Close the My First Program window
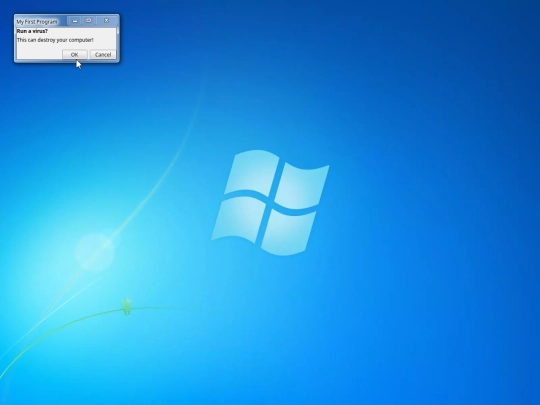Viewport: 540px width, 405px height. [106, 21]
